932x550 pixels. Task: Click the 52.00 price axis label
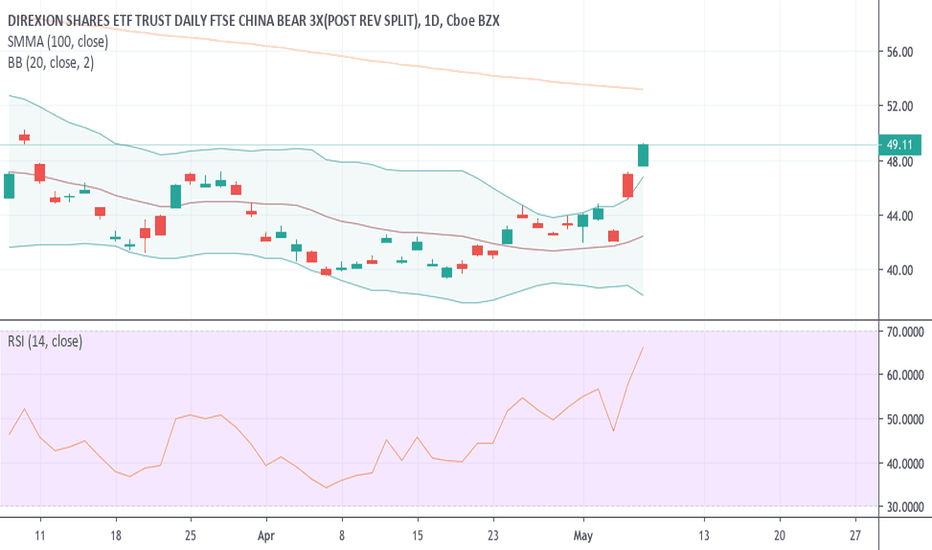coord(899,106)
